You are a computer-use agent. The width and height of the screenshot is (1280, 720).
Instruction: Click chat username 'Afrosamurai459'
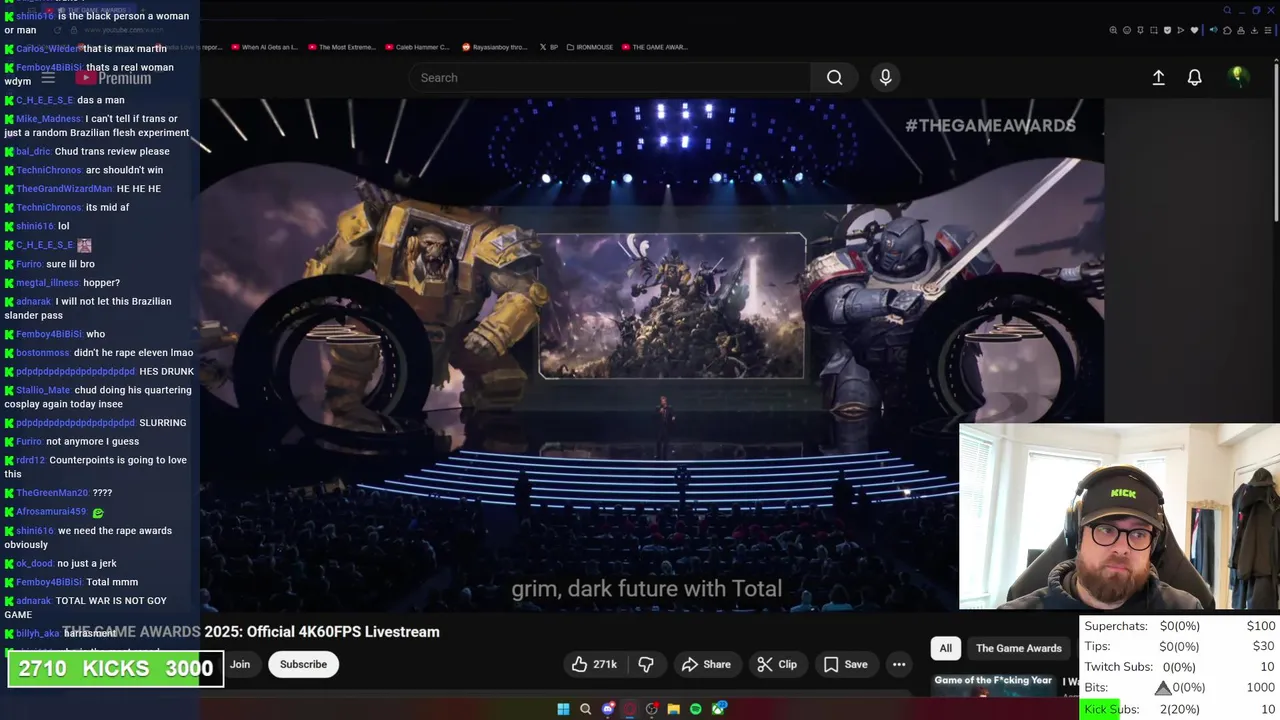pyautogui.click(x=52, y=512)
